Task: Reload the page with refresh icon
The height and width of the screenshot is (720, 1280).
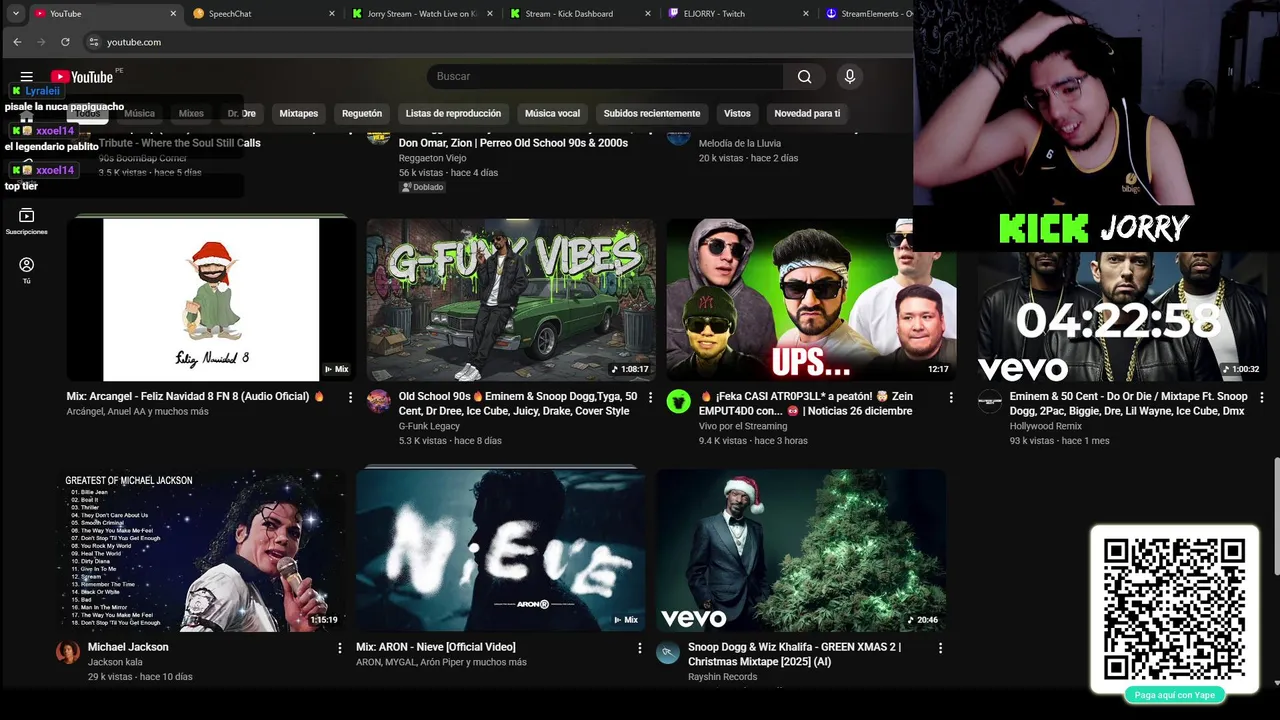Action: [x=65, y=42]
